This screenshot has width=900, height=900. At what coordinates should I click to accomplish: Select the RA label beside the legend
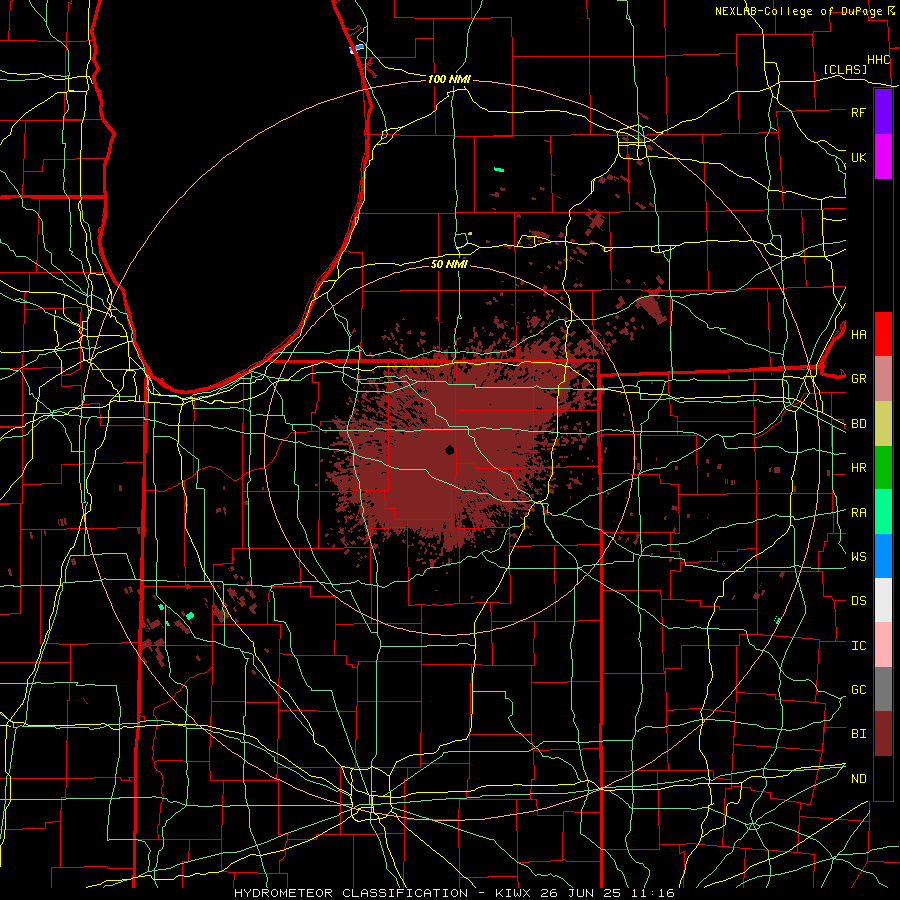(858, 512)
